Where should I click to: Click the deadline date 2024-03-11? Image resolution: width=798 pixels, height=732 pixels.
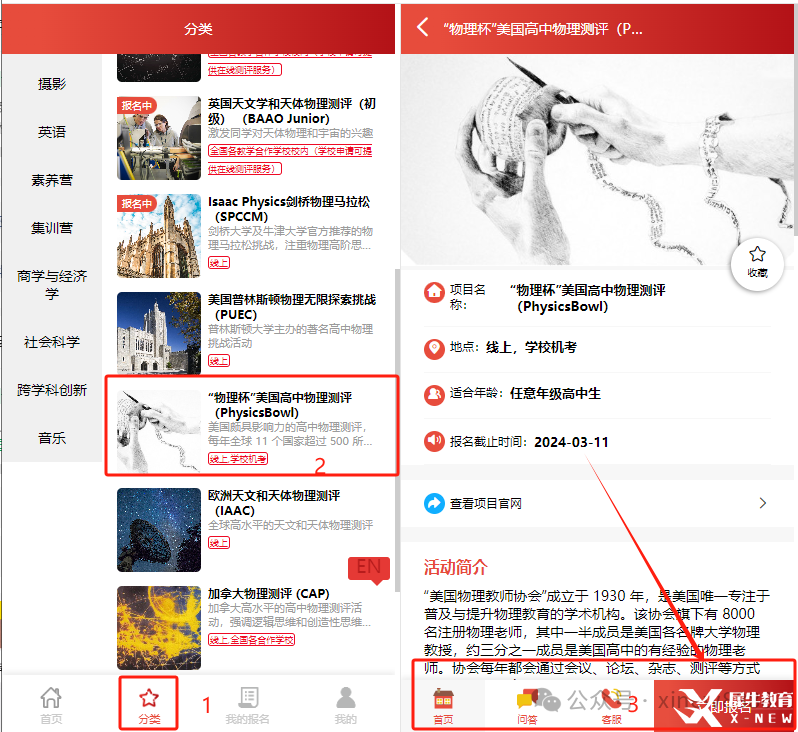pyautogui.click(x=572, y=442)
